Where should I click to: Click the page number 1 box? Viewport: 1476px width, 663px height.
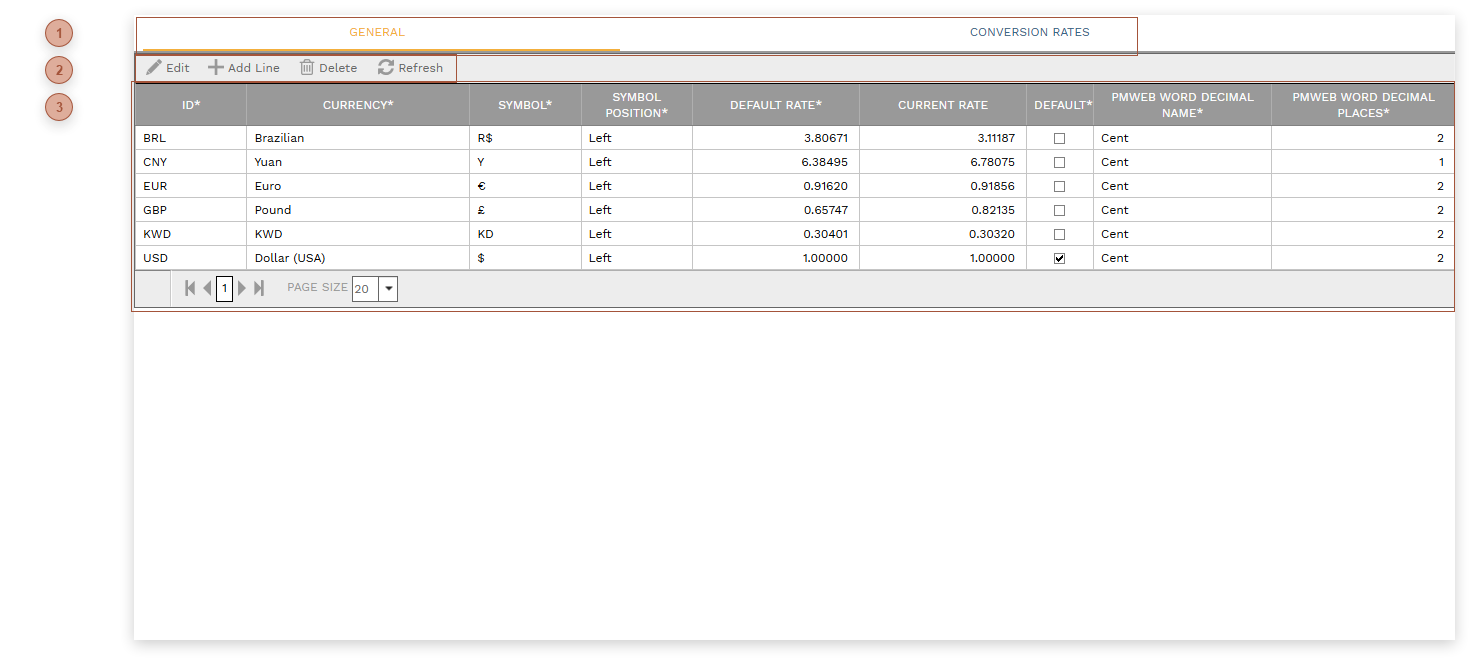(x=225, y=289)
